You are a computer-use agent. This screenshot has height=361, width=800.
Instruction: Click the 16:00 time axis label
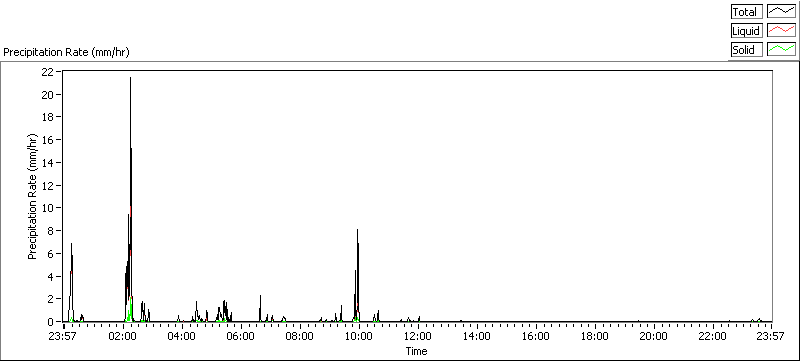[536, 336]
